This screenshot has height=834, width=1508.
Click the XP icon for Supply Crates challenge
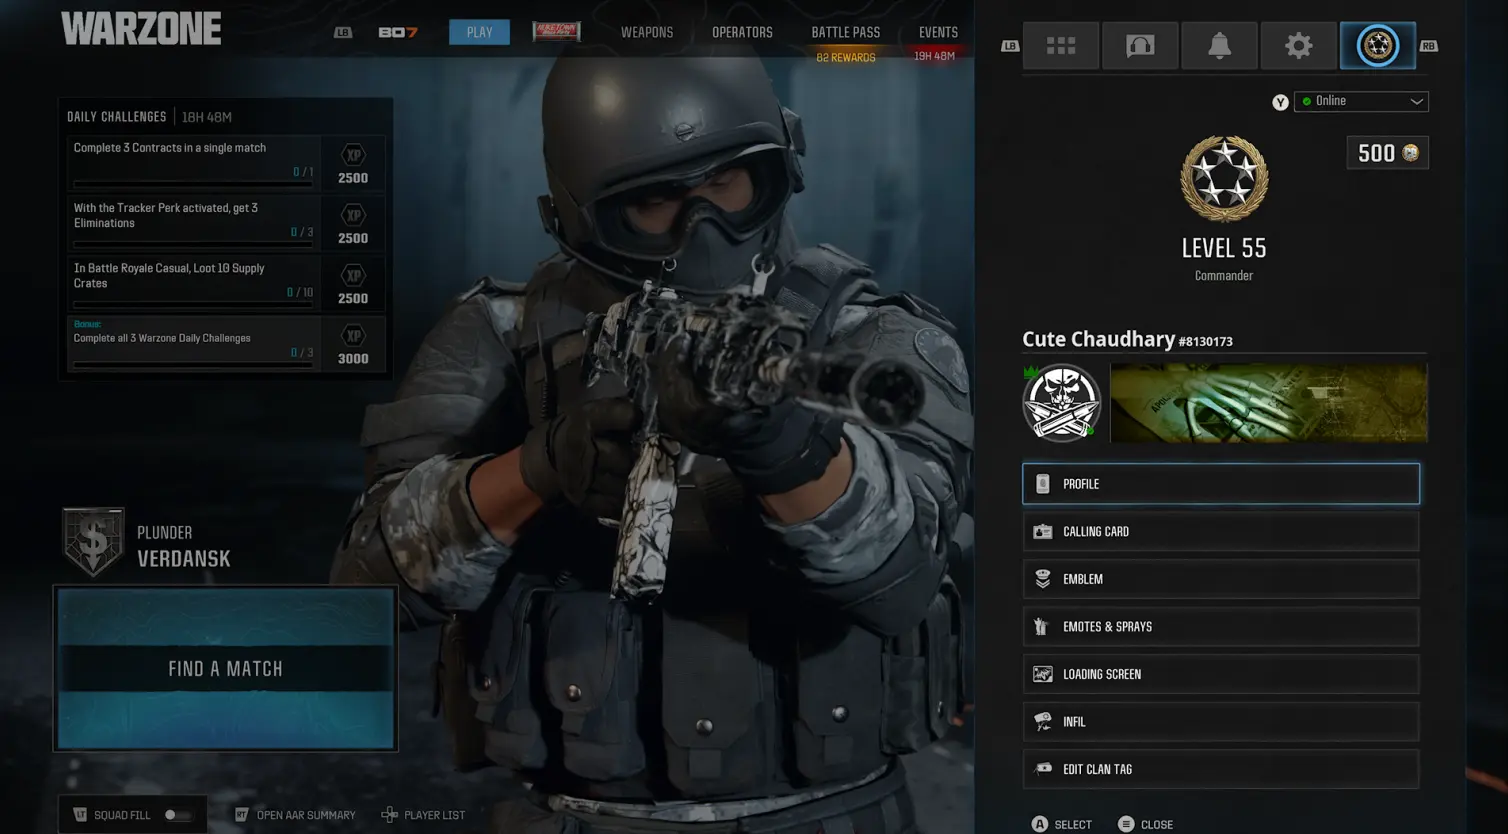click(x=353, y=275)
